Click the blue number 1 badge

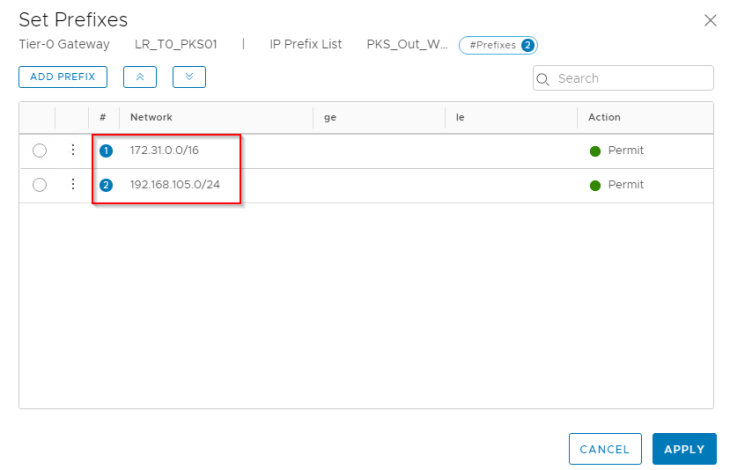(106, 151)
